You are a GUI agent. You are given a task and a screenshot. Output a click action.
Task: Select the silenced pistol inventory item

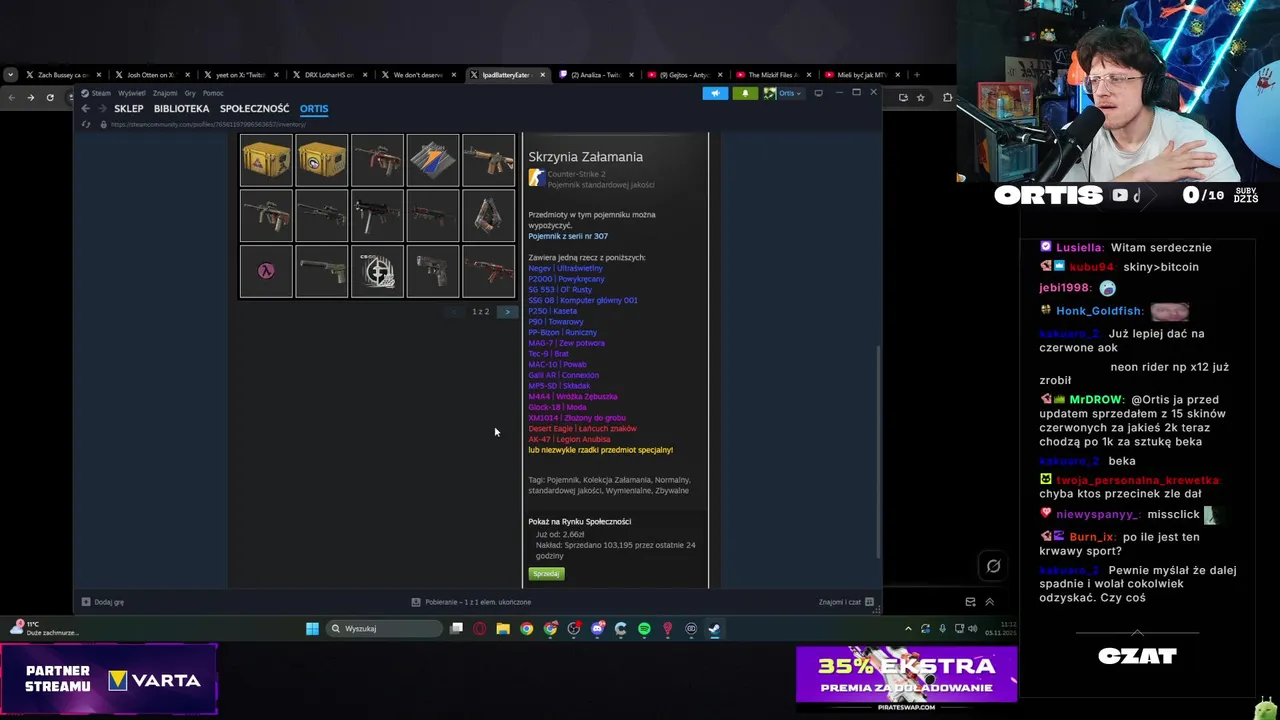pyautogui.click(x=322, y=272)
